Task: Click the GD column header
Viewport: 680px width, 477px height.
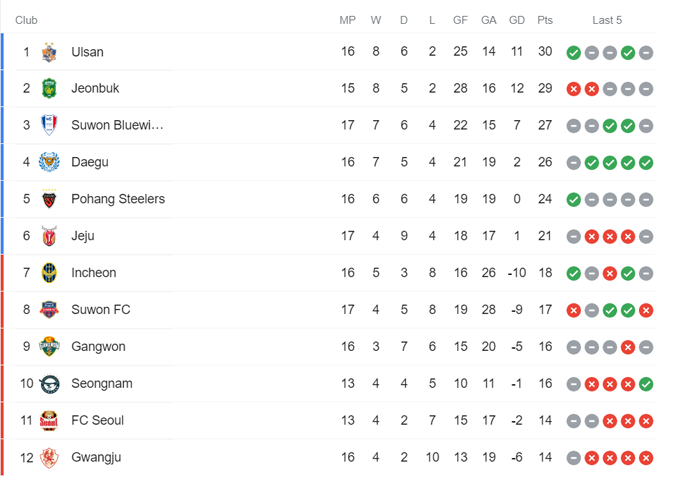Action: [x=516, y=20]
